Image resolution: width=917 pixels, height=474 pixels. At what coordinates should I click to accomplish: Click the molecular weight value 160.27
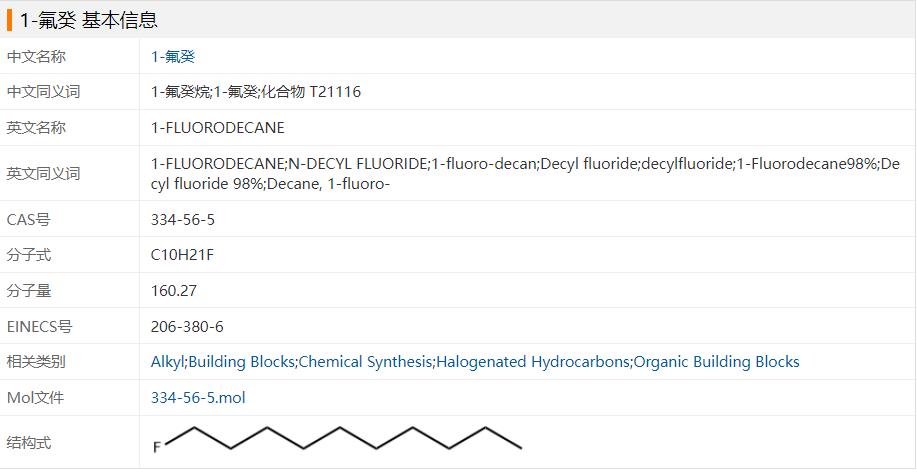point(174,291)
